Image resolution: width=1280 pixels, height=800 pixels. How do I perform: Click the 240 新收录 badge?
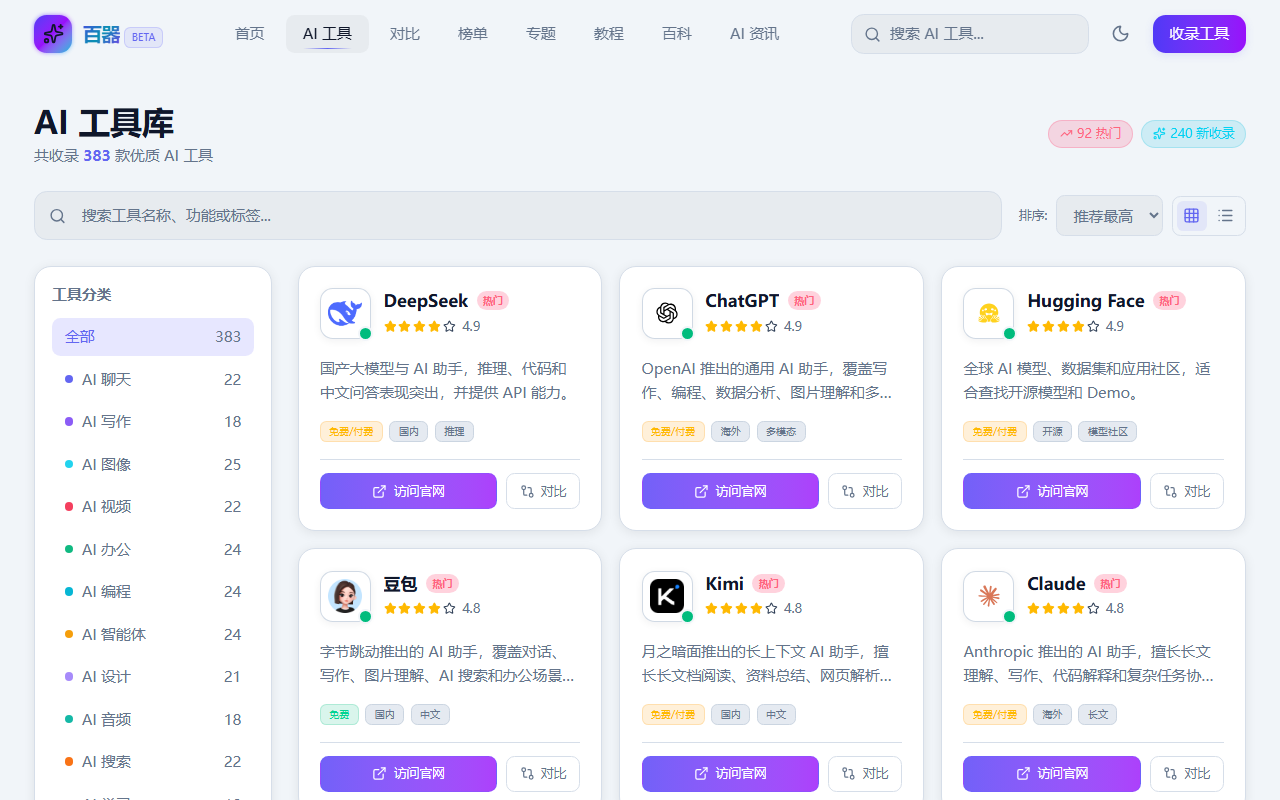(1193, 134)
